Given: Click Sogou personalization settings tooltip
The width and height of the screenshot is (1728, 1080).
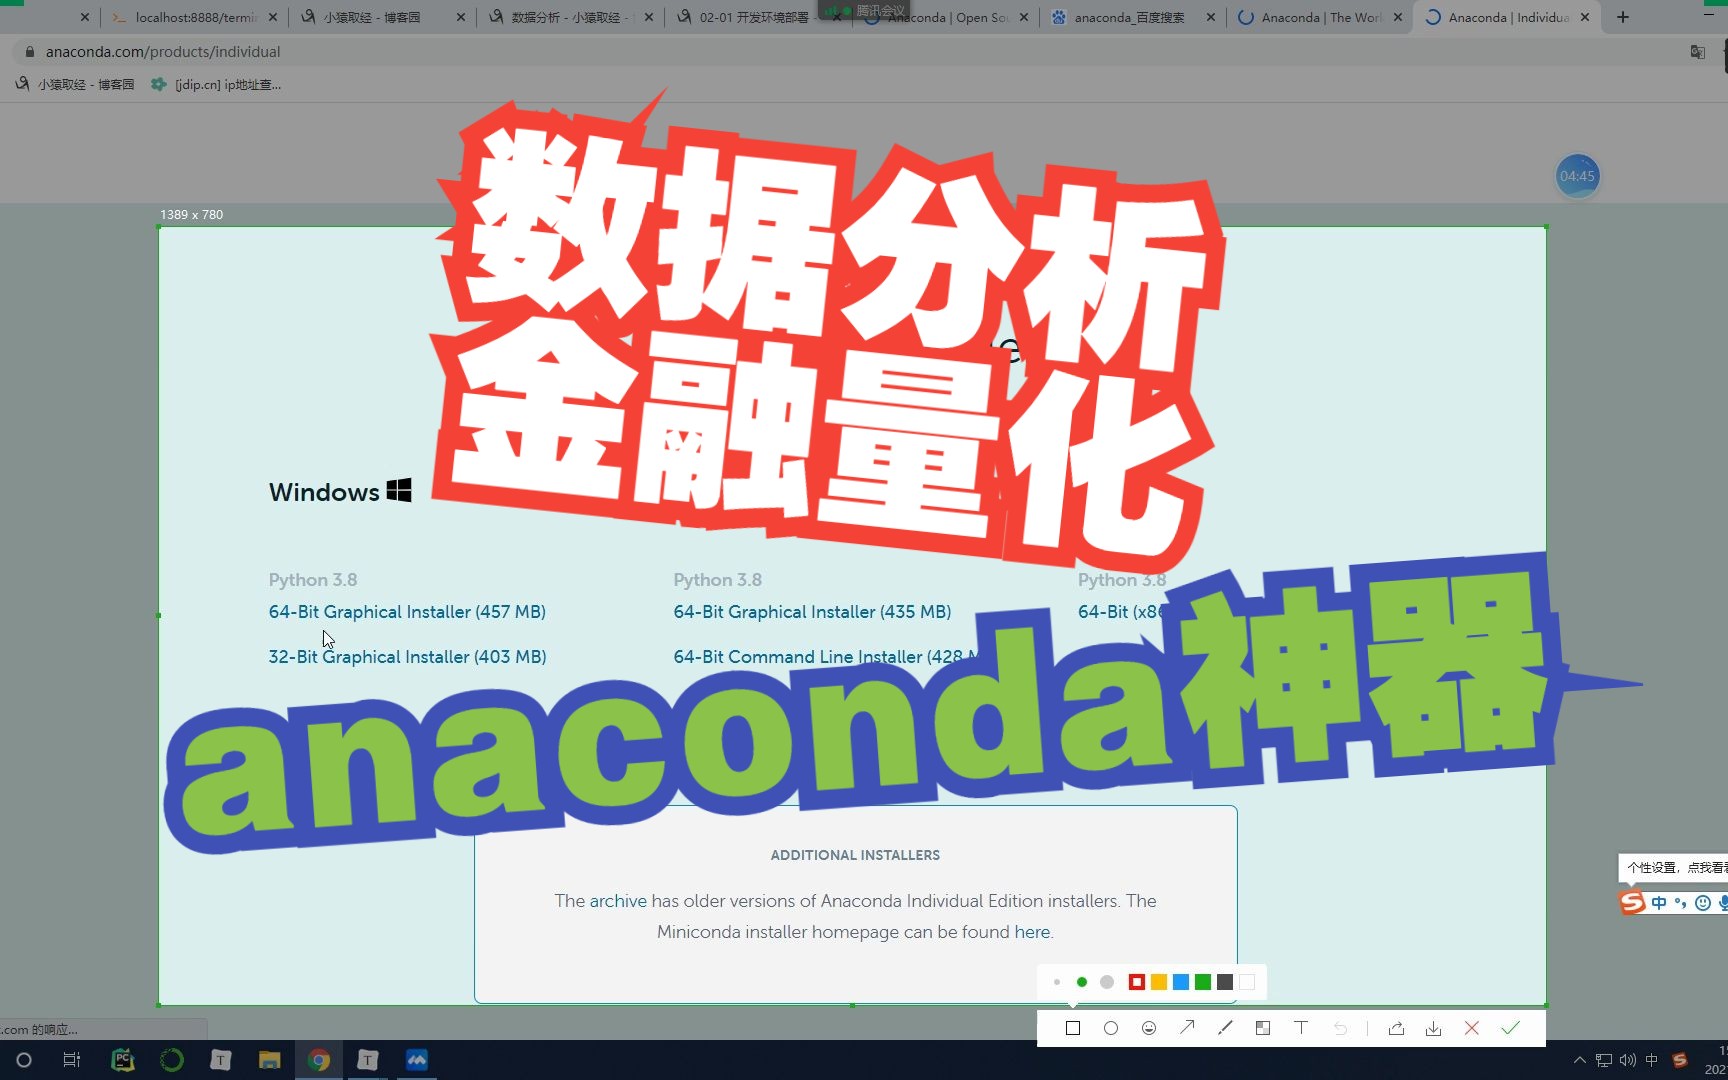Looking at the screenshot, I should 1673,868.
